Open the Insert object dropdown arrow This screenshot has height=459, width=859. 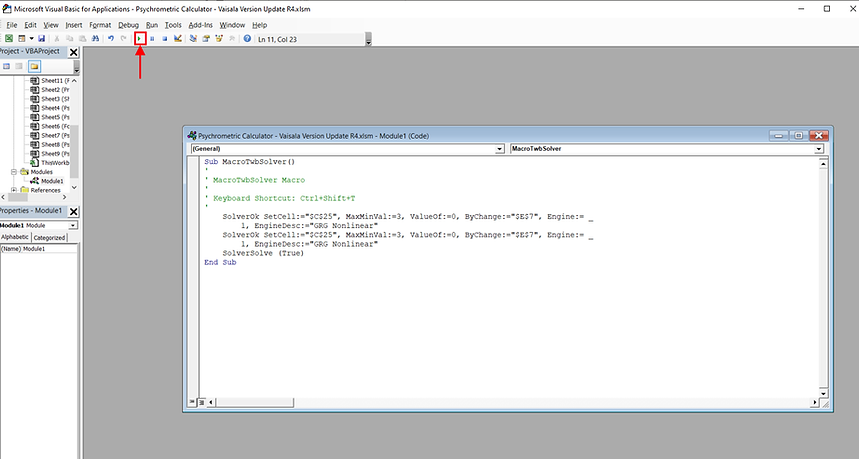tap(31, 39)
